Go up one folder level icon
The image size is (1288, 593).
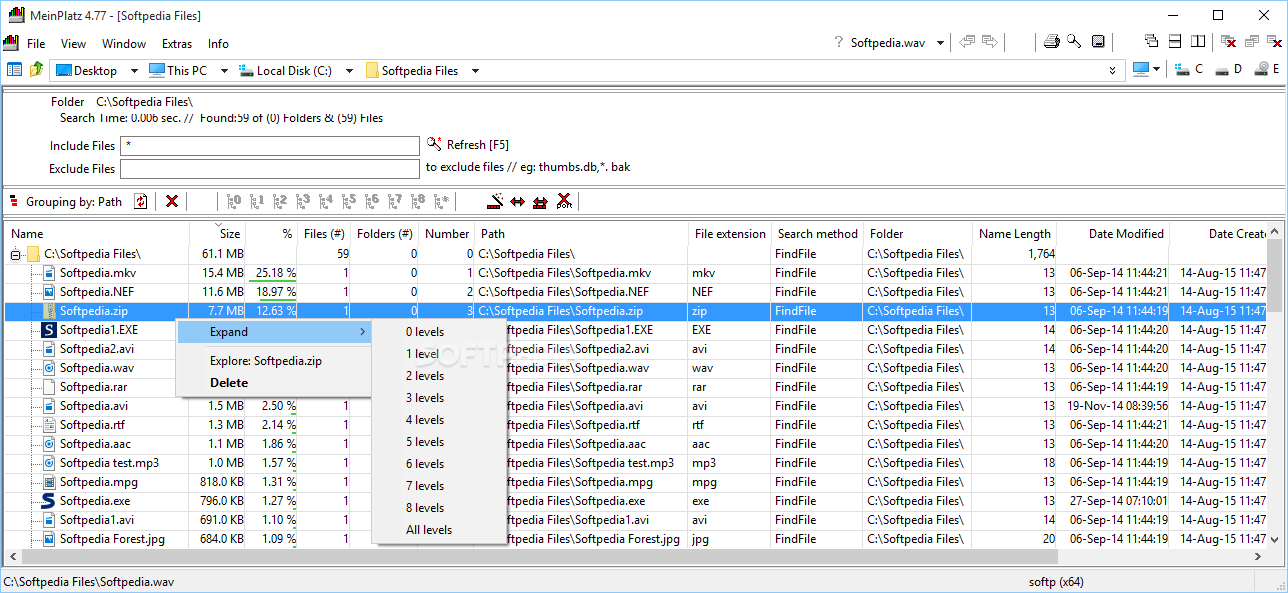(37, 70)
